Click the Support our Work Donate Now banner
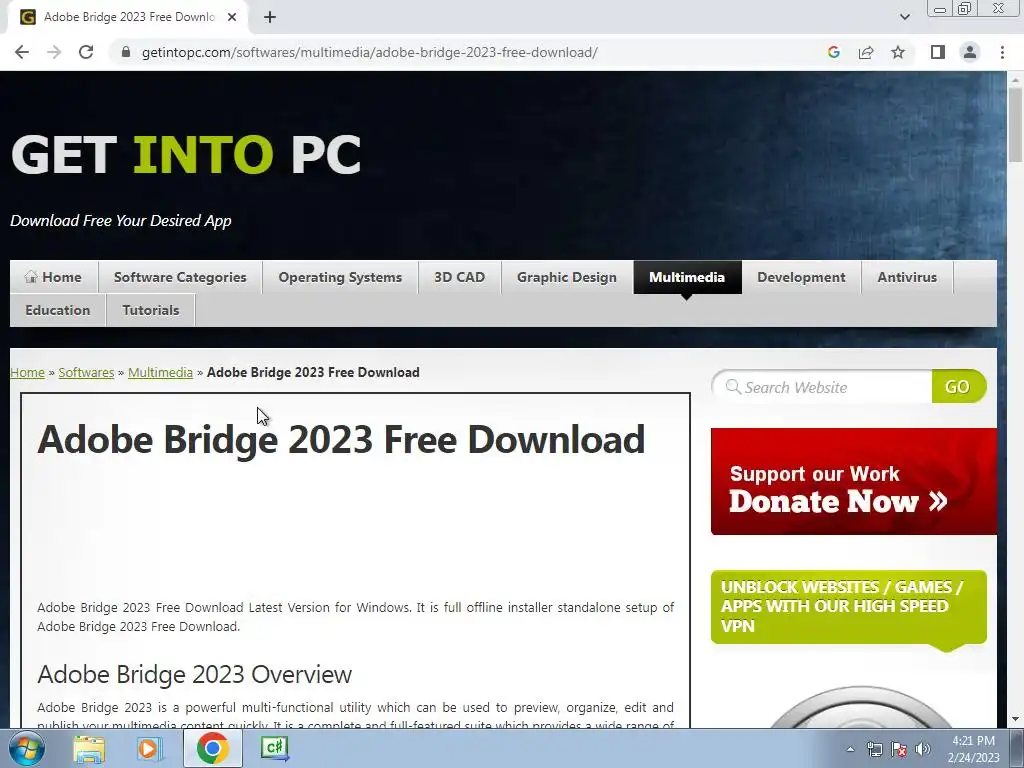This screenshot has height=768, width=1024. tap(854, 481)
